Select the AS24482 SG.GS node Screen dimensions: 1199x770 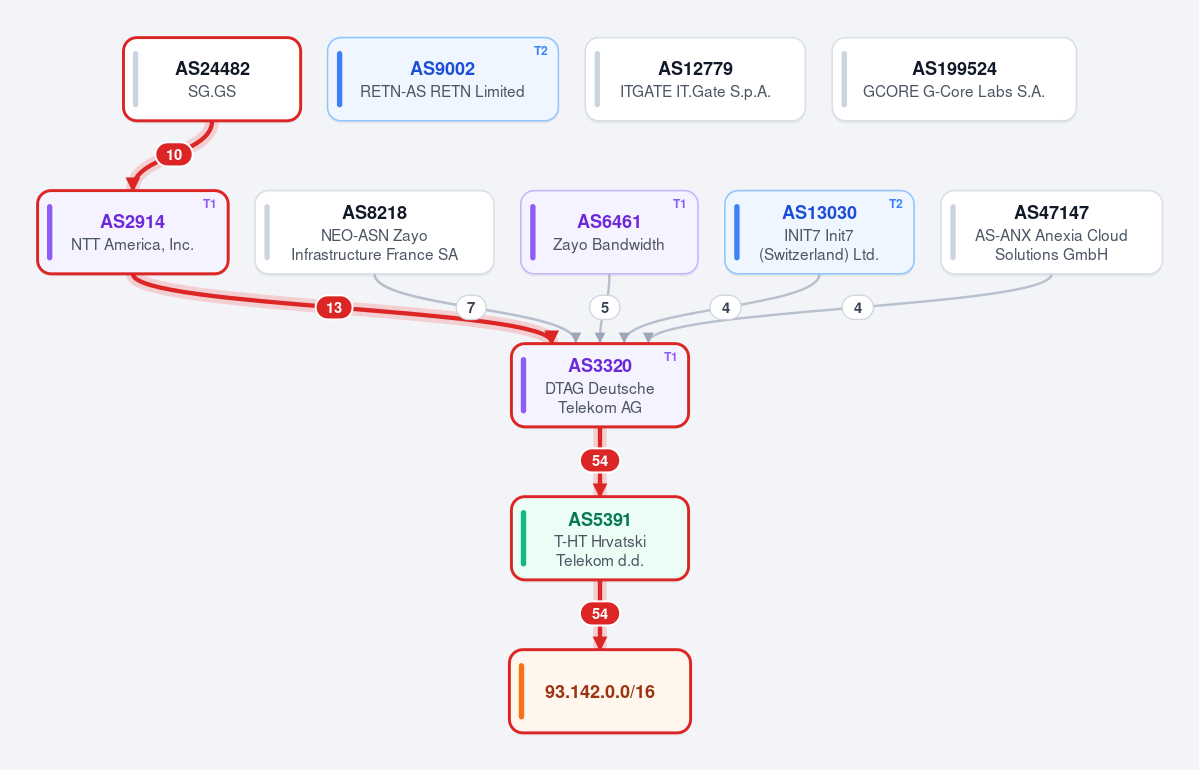[x=212, y=80]
